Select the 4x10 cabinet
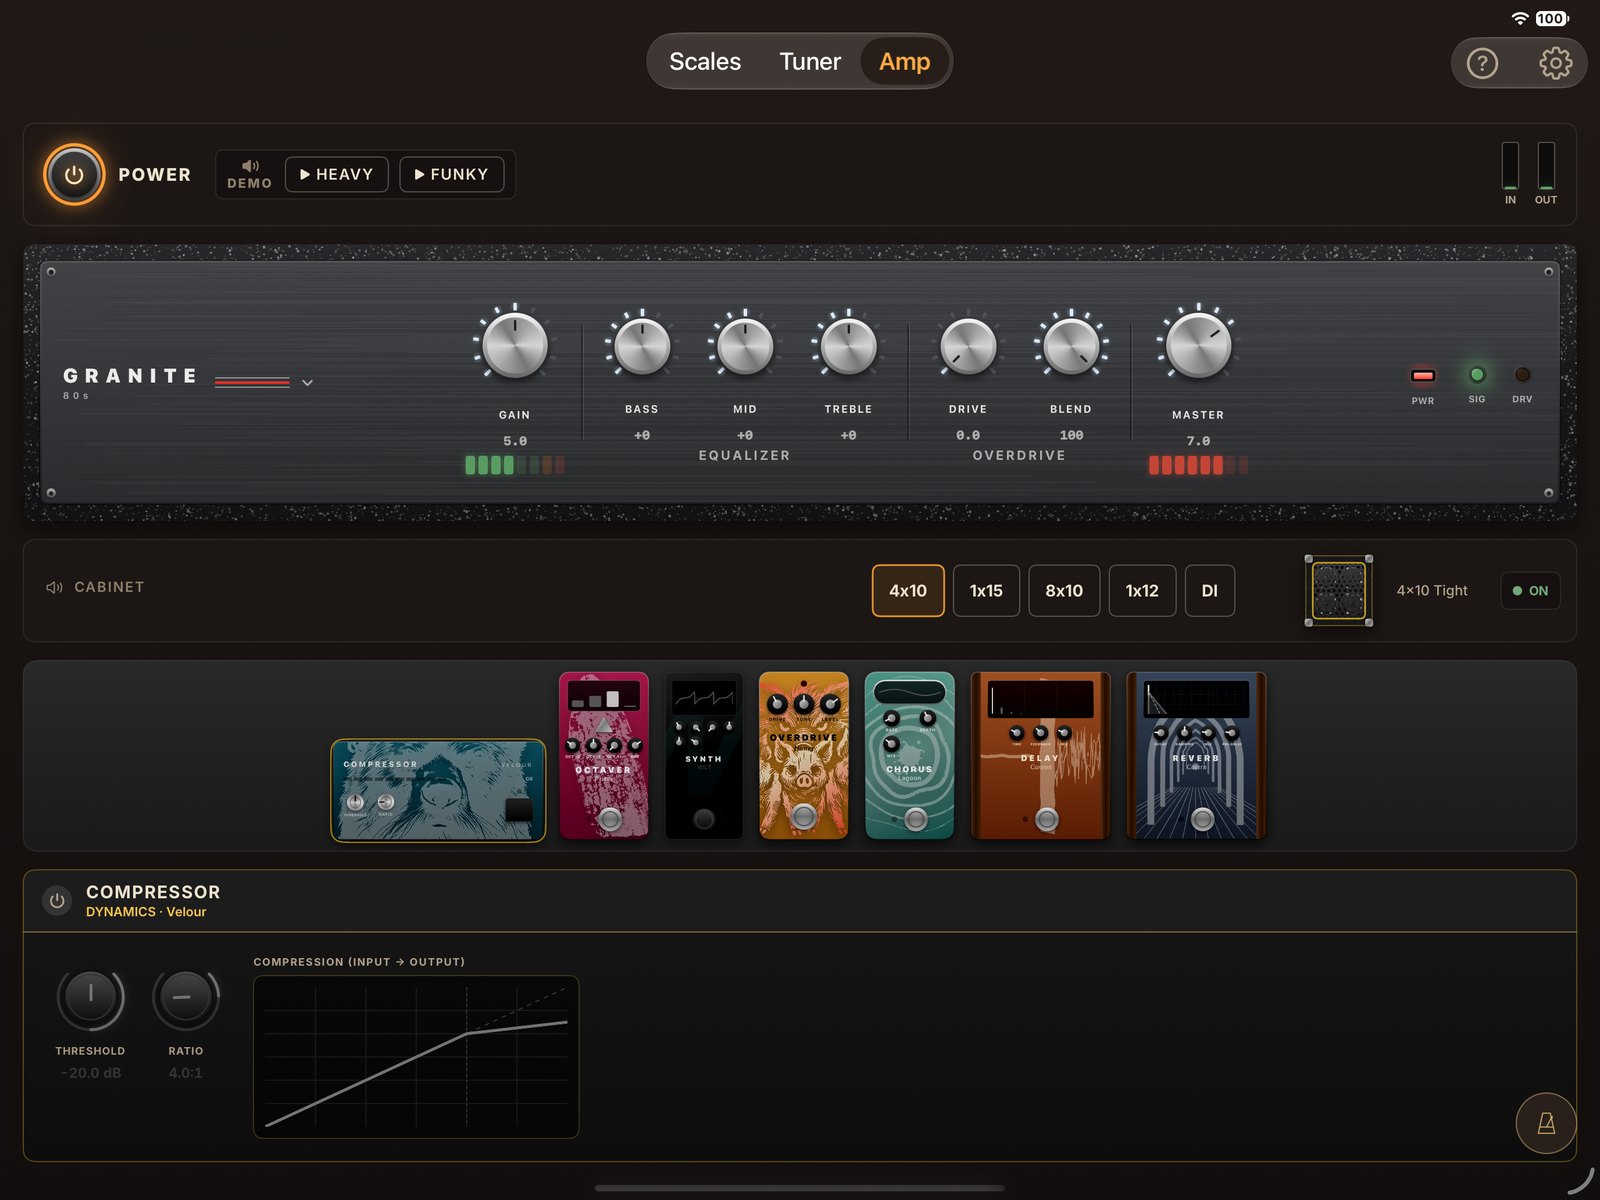 pyautogui.click(x=908, y=591)
